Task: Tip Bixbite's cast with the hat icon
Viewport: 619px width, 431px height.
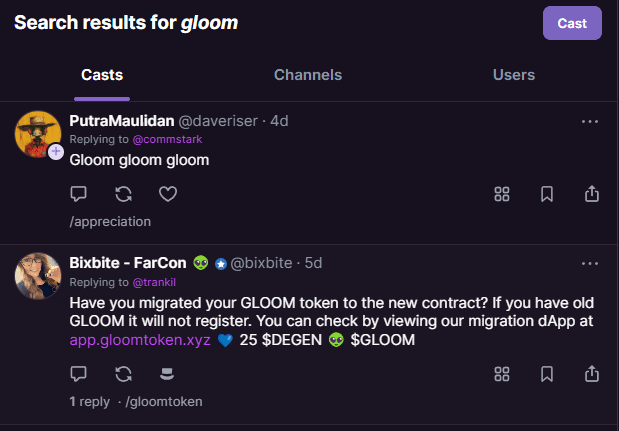Action: pyautogui.click(x=167, y=374)
